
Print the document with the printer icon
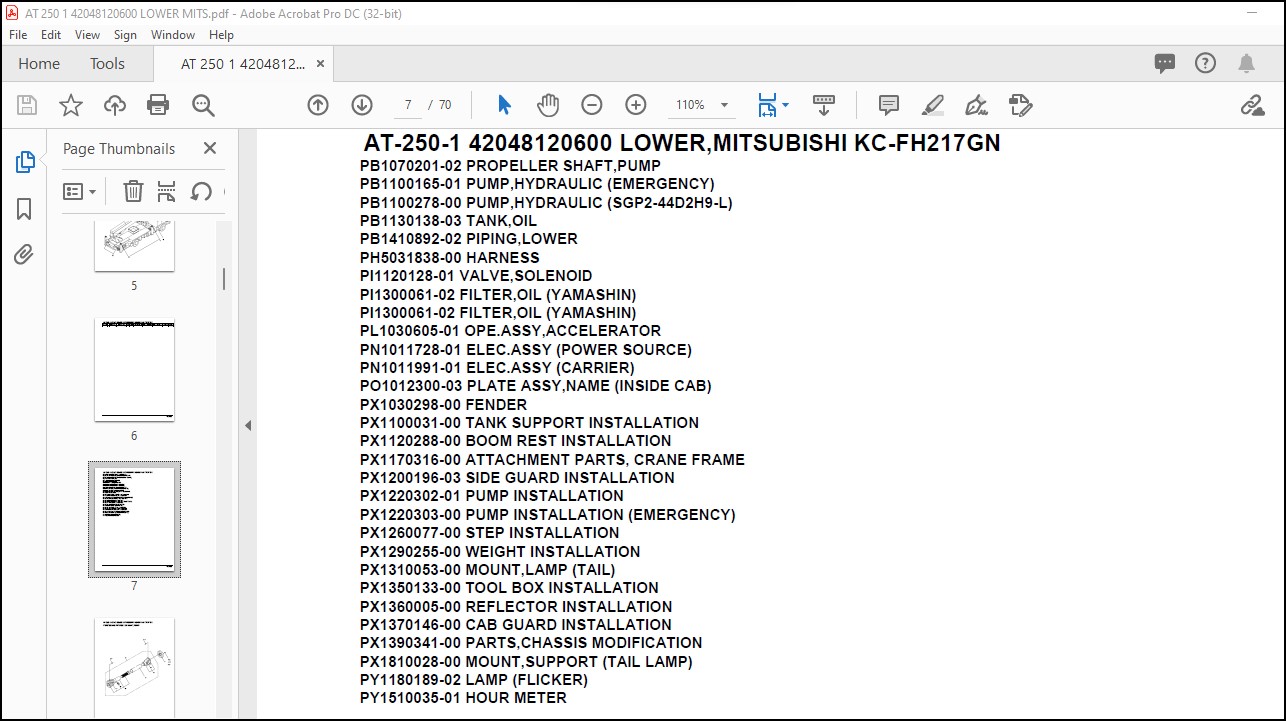(158, 105)
